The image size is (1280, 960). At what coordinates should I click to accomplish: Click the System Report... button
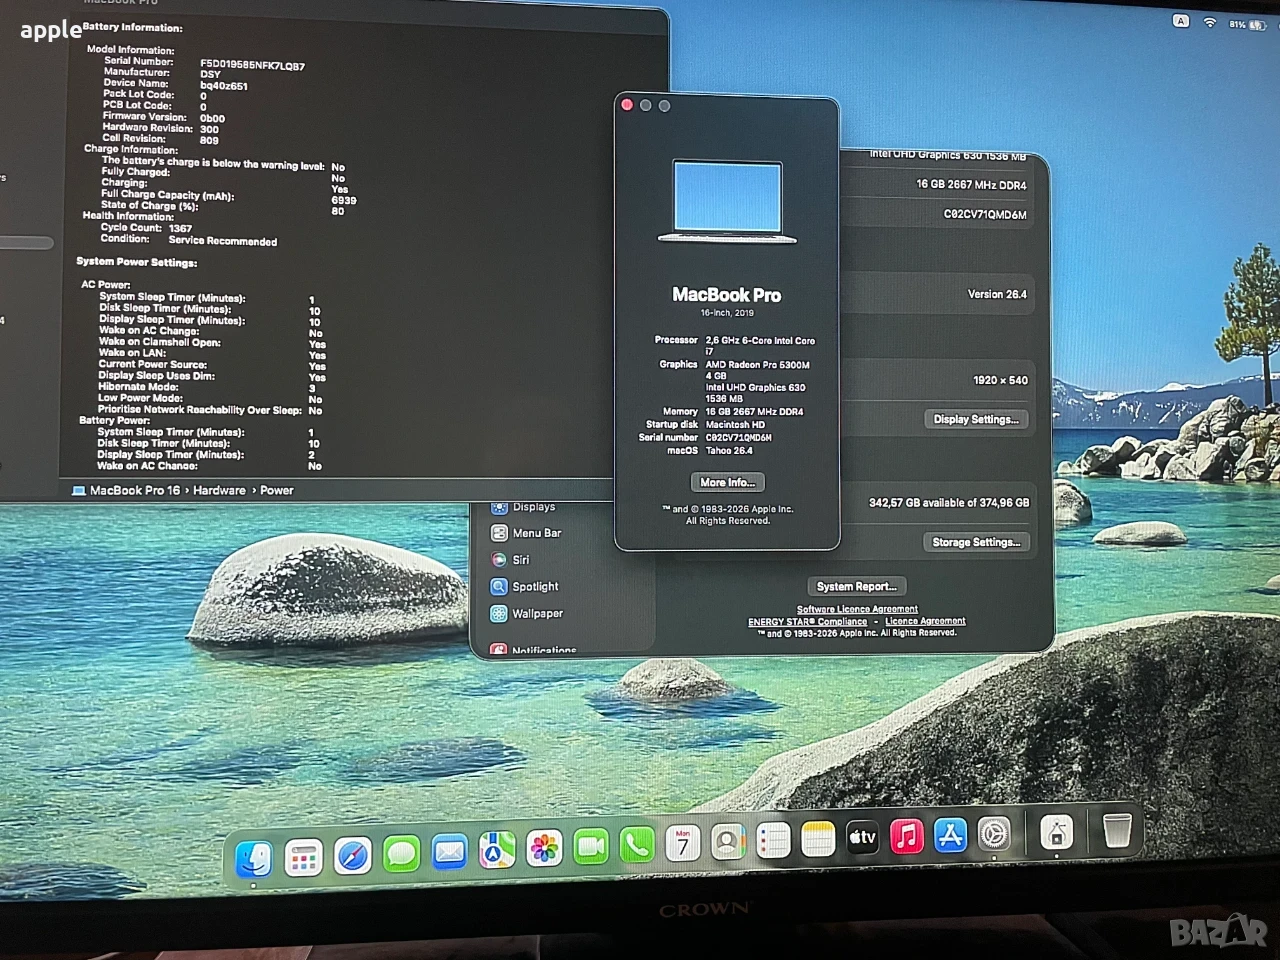(856, 586)
